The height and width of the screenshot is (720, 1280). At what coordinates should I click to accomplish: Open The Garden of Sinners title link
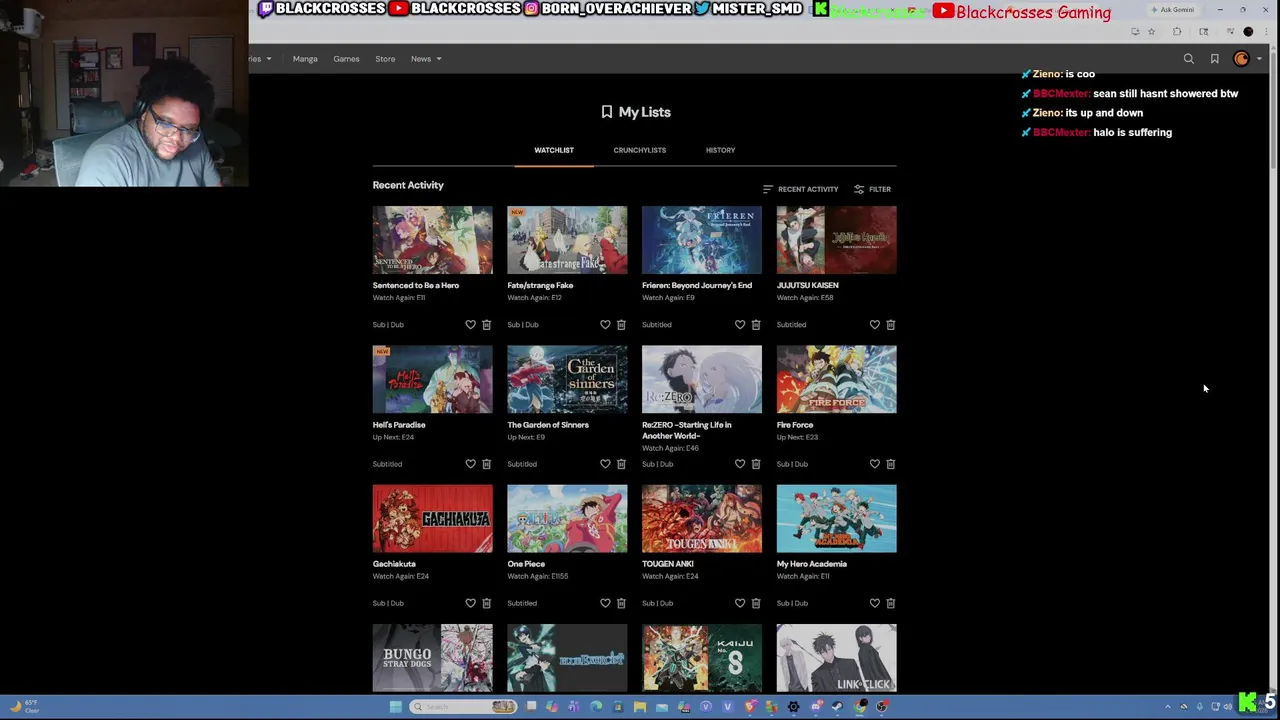[x=548, y=425]
